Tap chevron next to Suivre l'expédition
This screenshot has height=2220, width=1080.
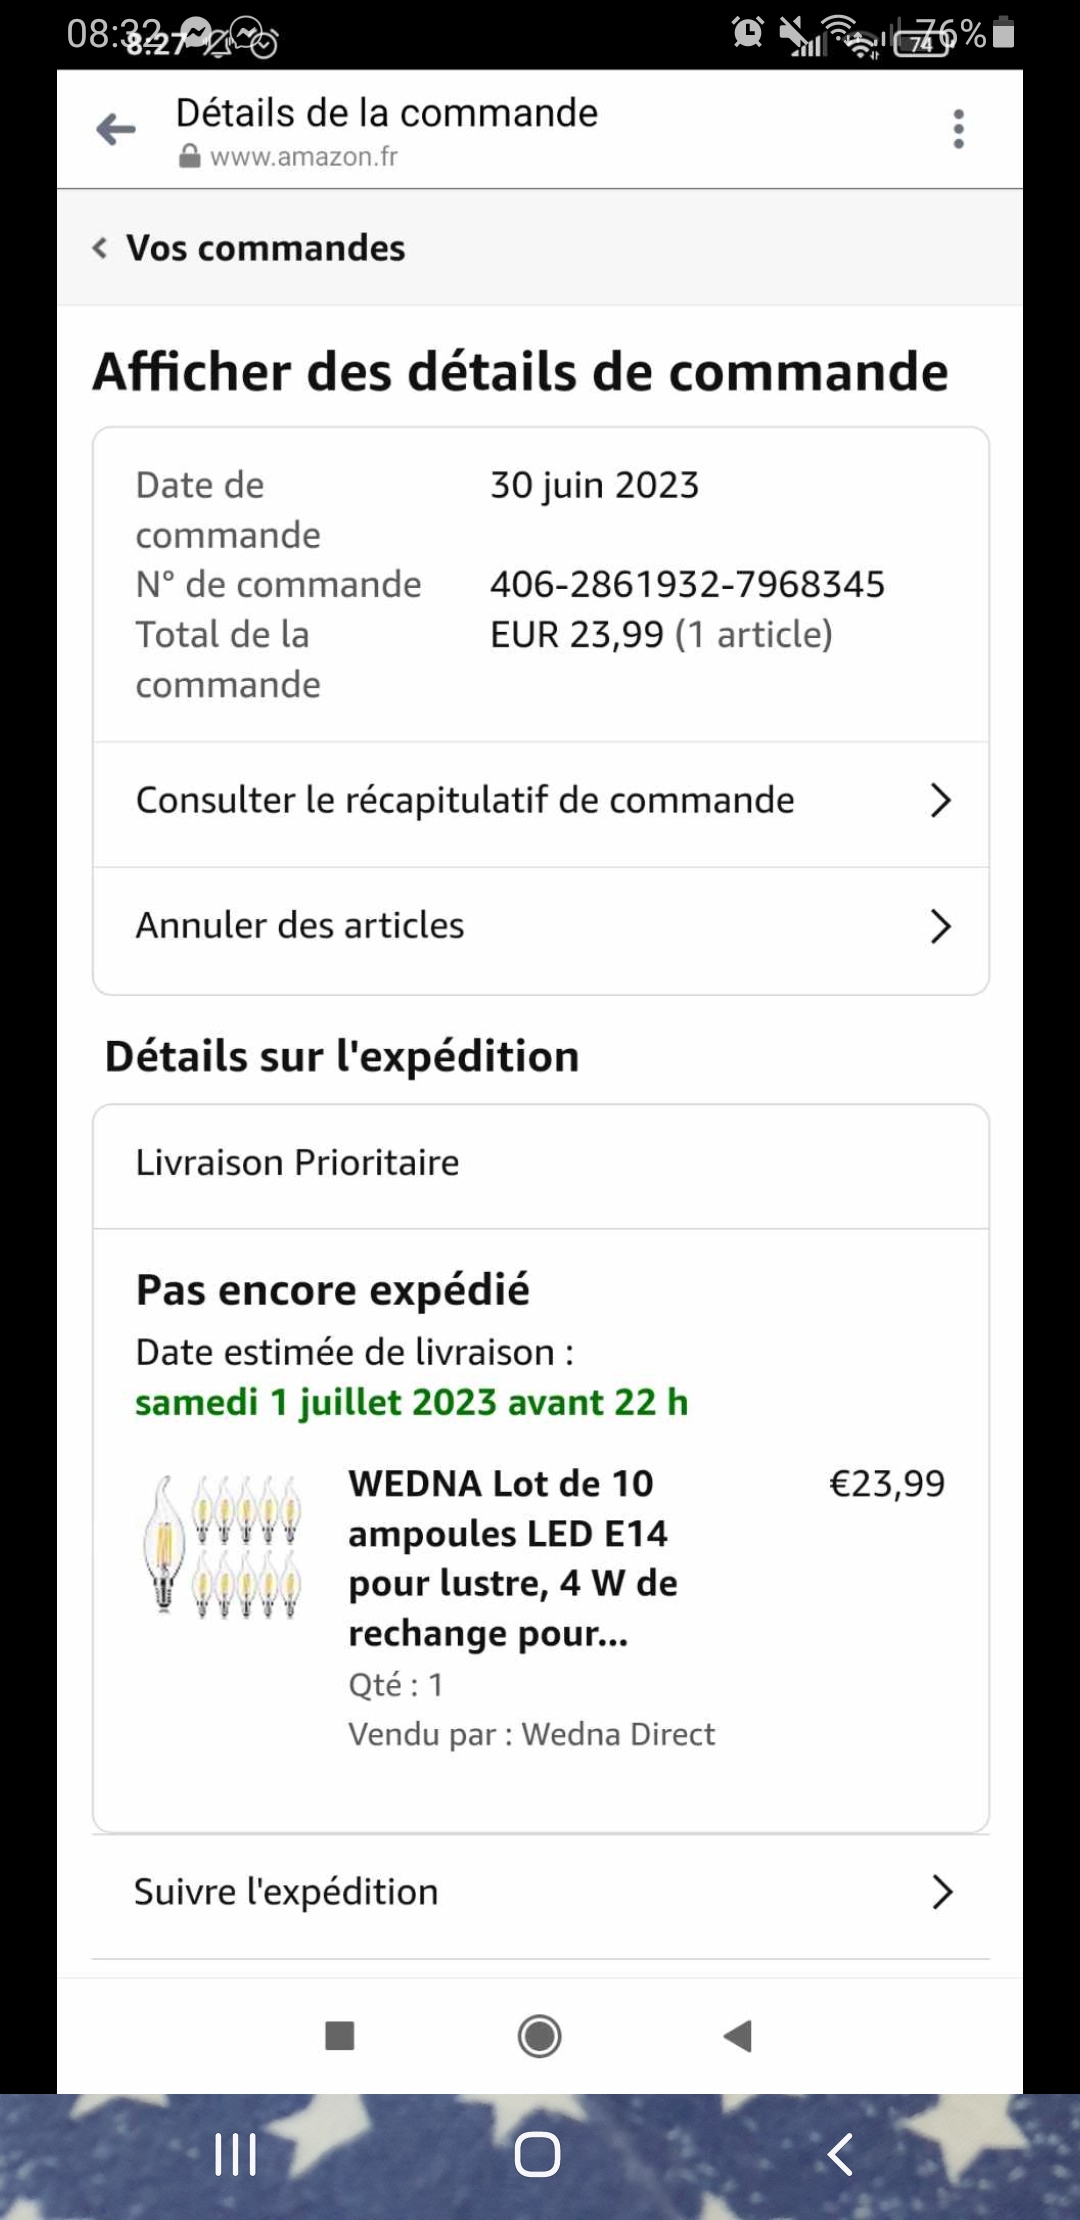[x=941, y=1892]
